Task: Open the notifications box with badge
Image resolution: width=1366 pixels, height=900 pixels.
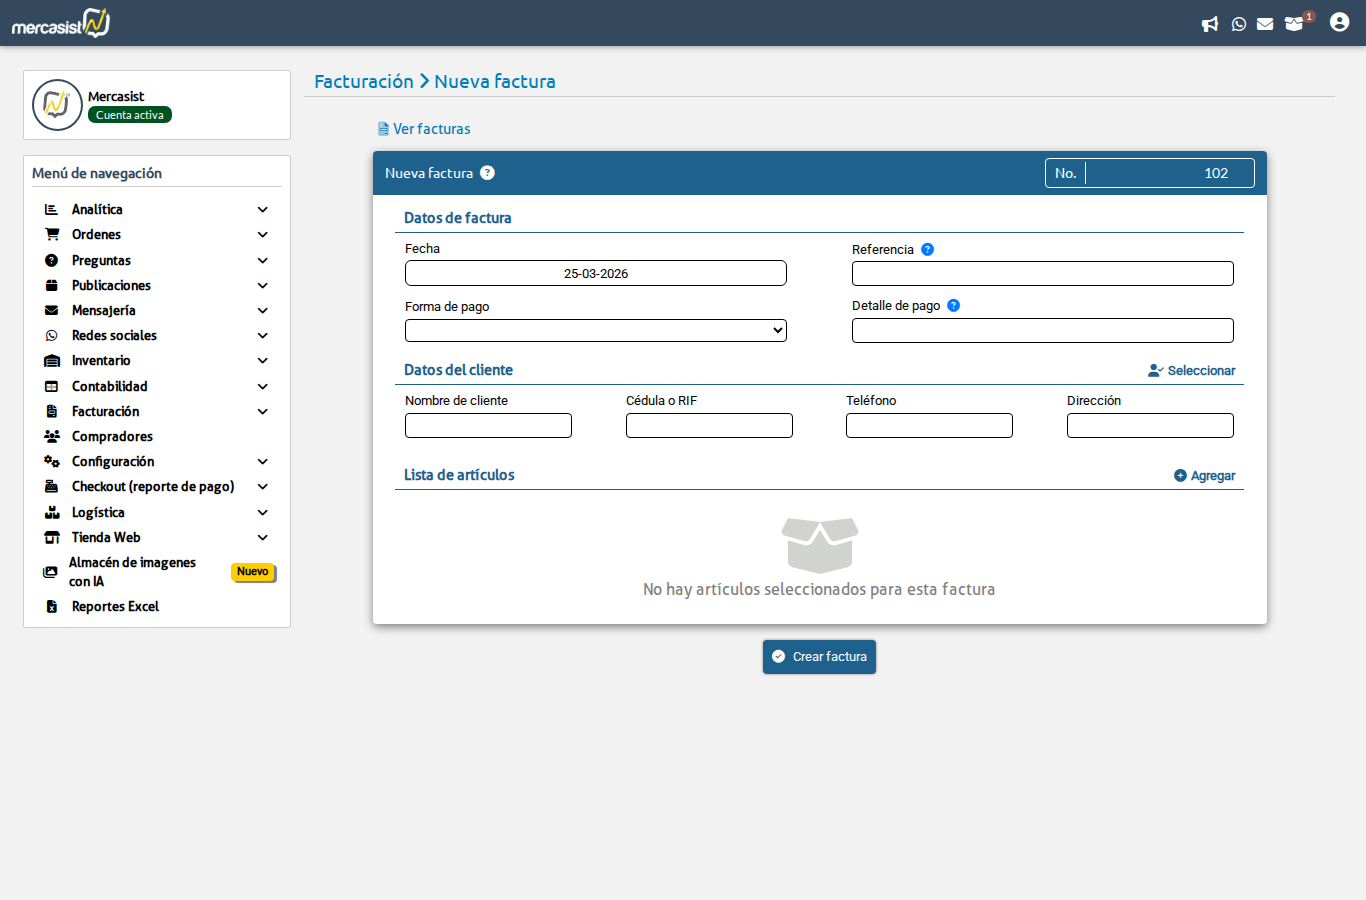Action: tap(1295, 24)
